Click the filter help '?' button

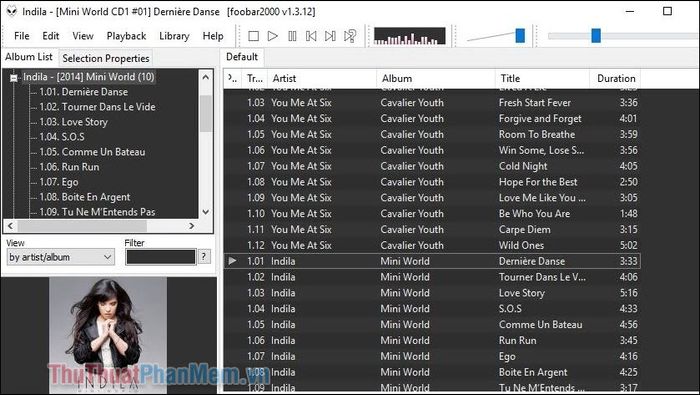[204, 257]
